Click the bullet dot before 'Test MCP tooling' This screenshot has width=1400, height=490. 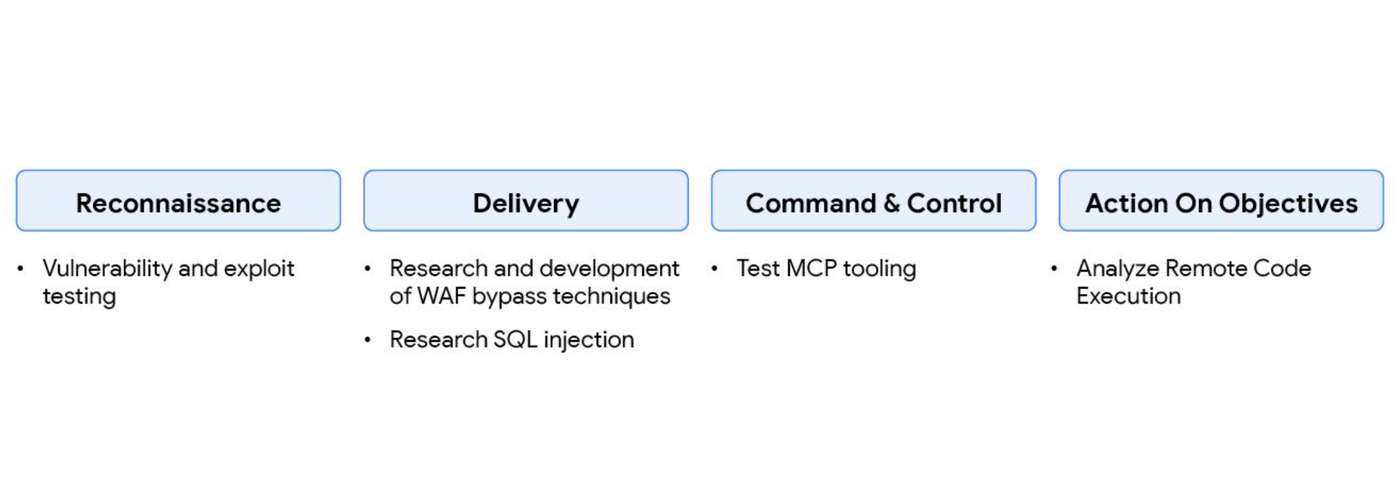(x=716, y=269)
